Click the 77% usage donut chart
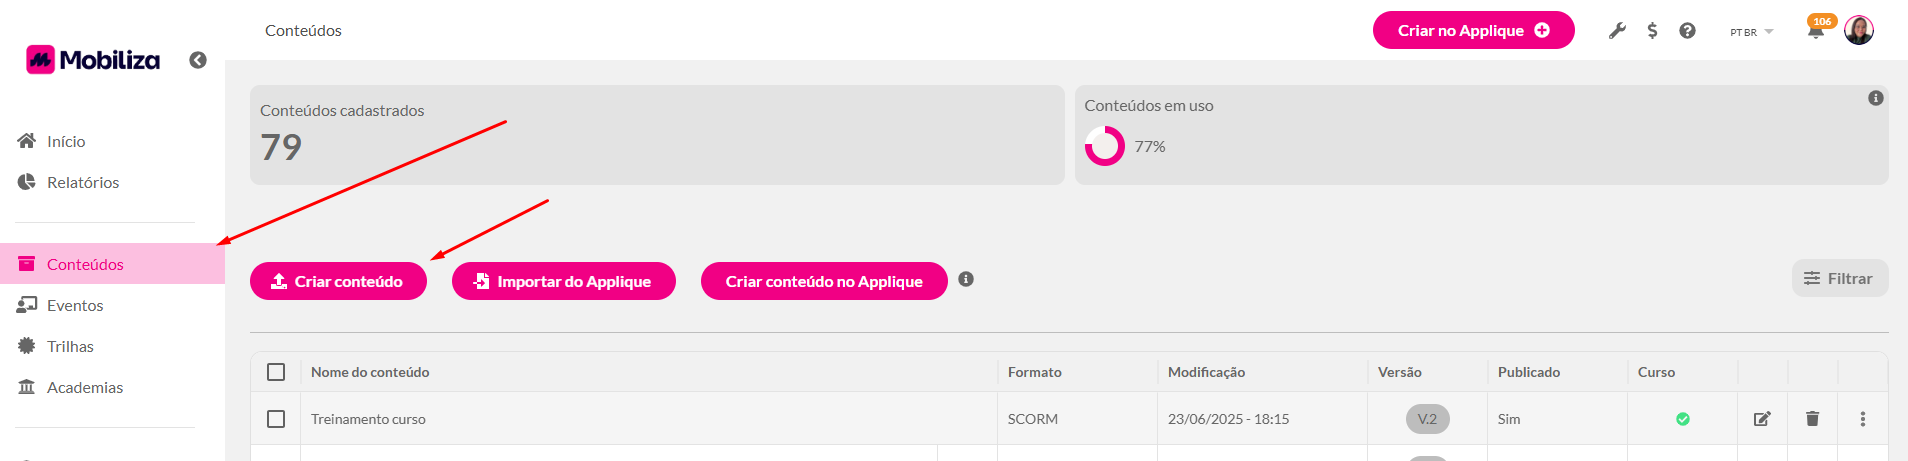Viewport: 1908px width, 461px height. pyautogui.click(x=1105, y=146)
